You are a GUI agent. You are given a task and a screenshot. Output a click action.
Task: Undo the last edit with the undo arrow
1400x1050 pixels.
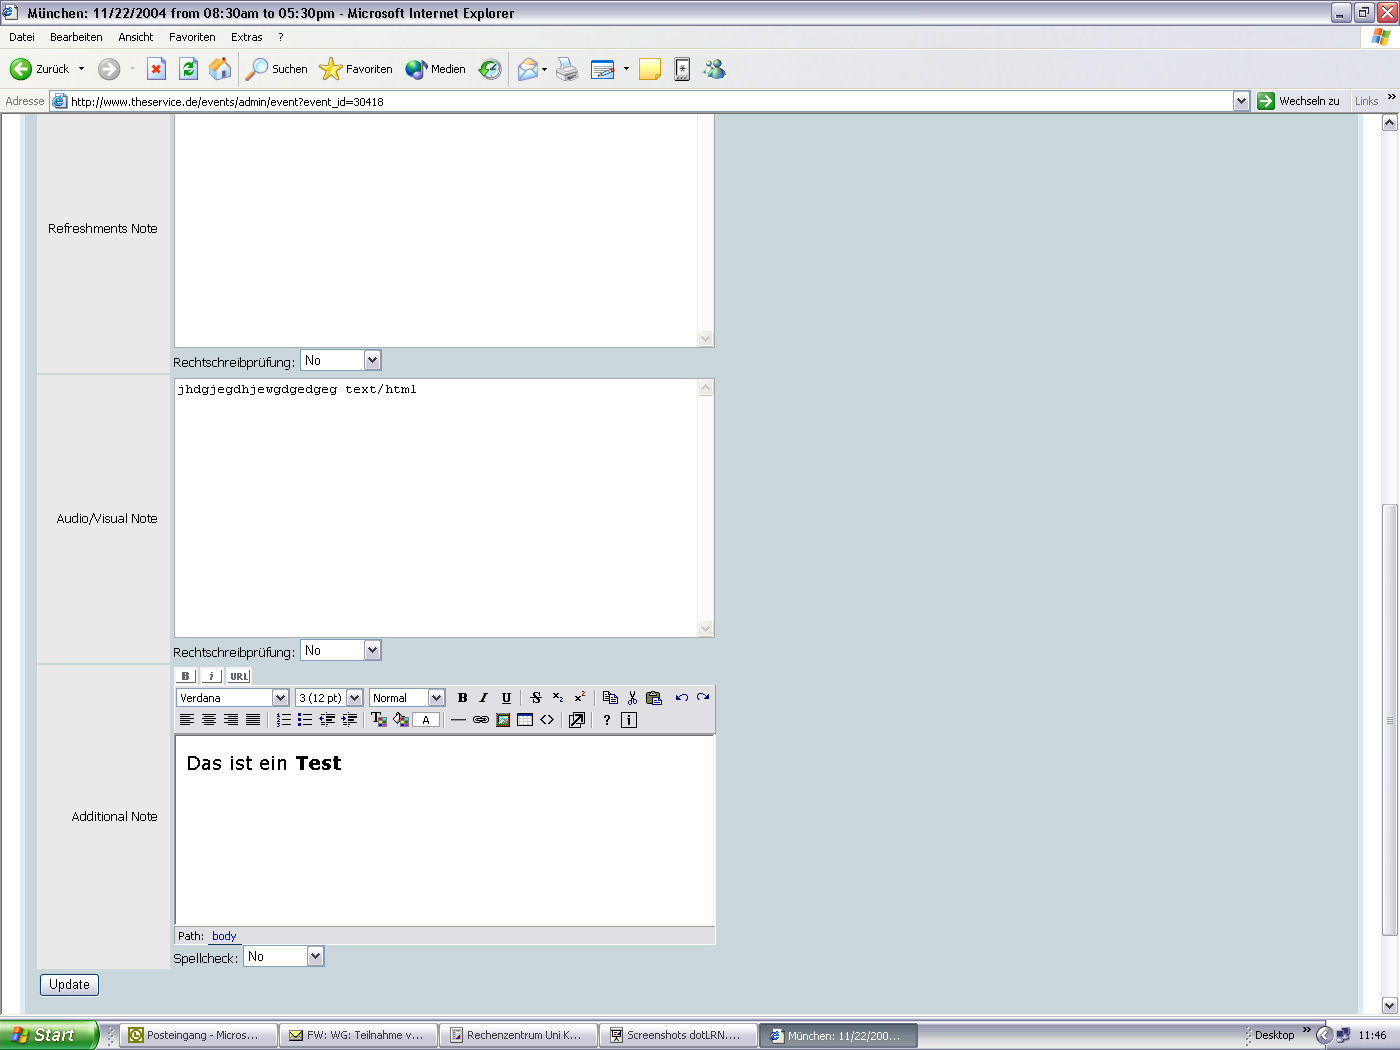click(x=682, y=697)
